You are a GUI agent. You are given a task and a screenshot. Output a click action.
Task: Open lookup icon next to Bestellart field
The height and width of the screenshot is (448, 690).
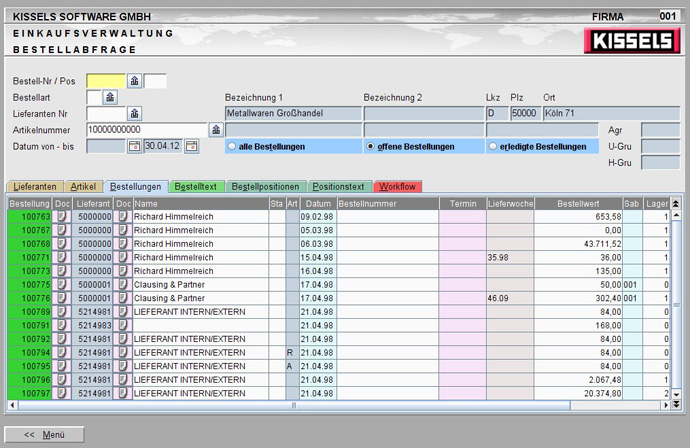click(110, 97)
